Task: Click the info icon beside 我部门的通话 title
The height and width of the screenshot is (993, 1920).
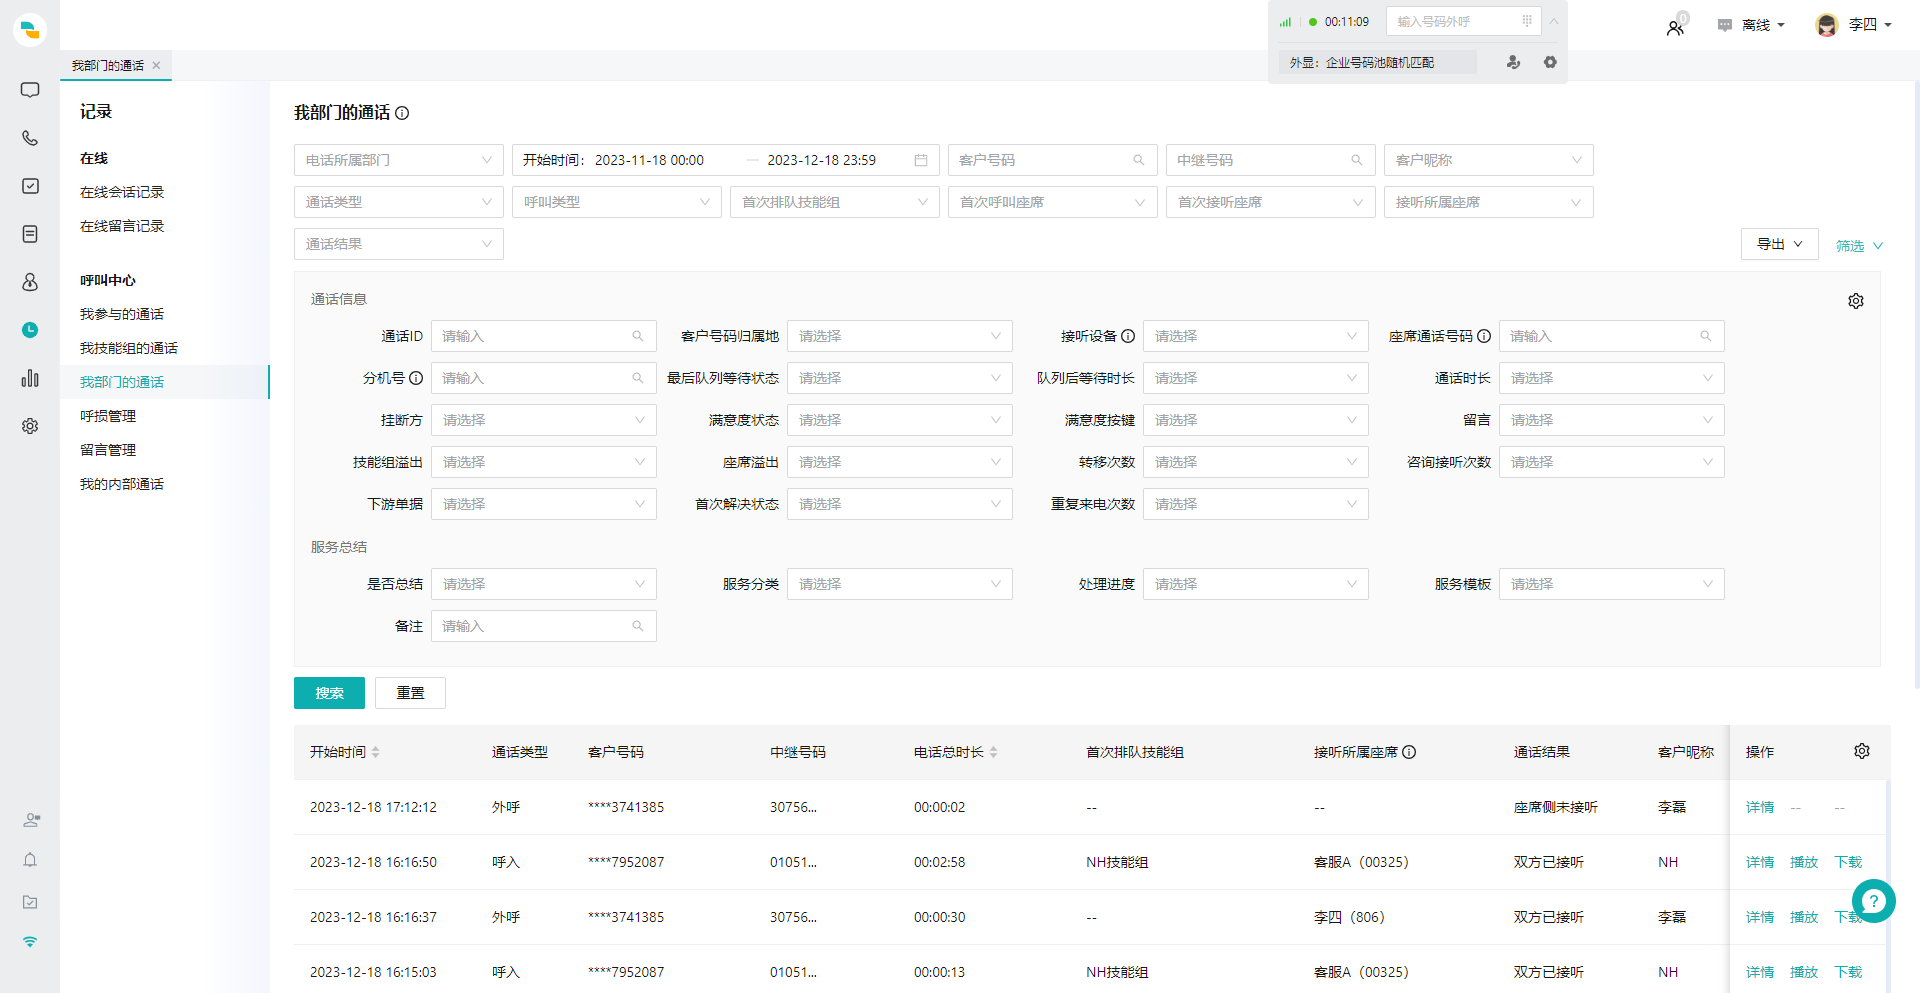Action: (x=402, y=113)
